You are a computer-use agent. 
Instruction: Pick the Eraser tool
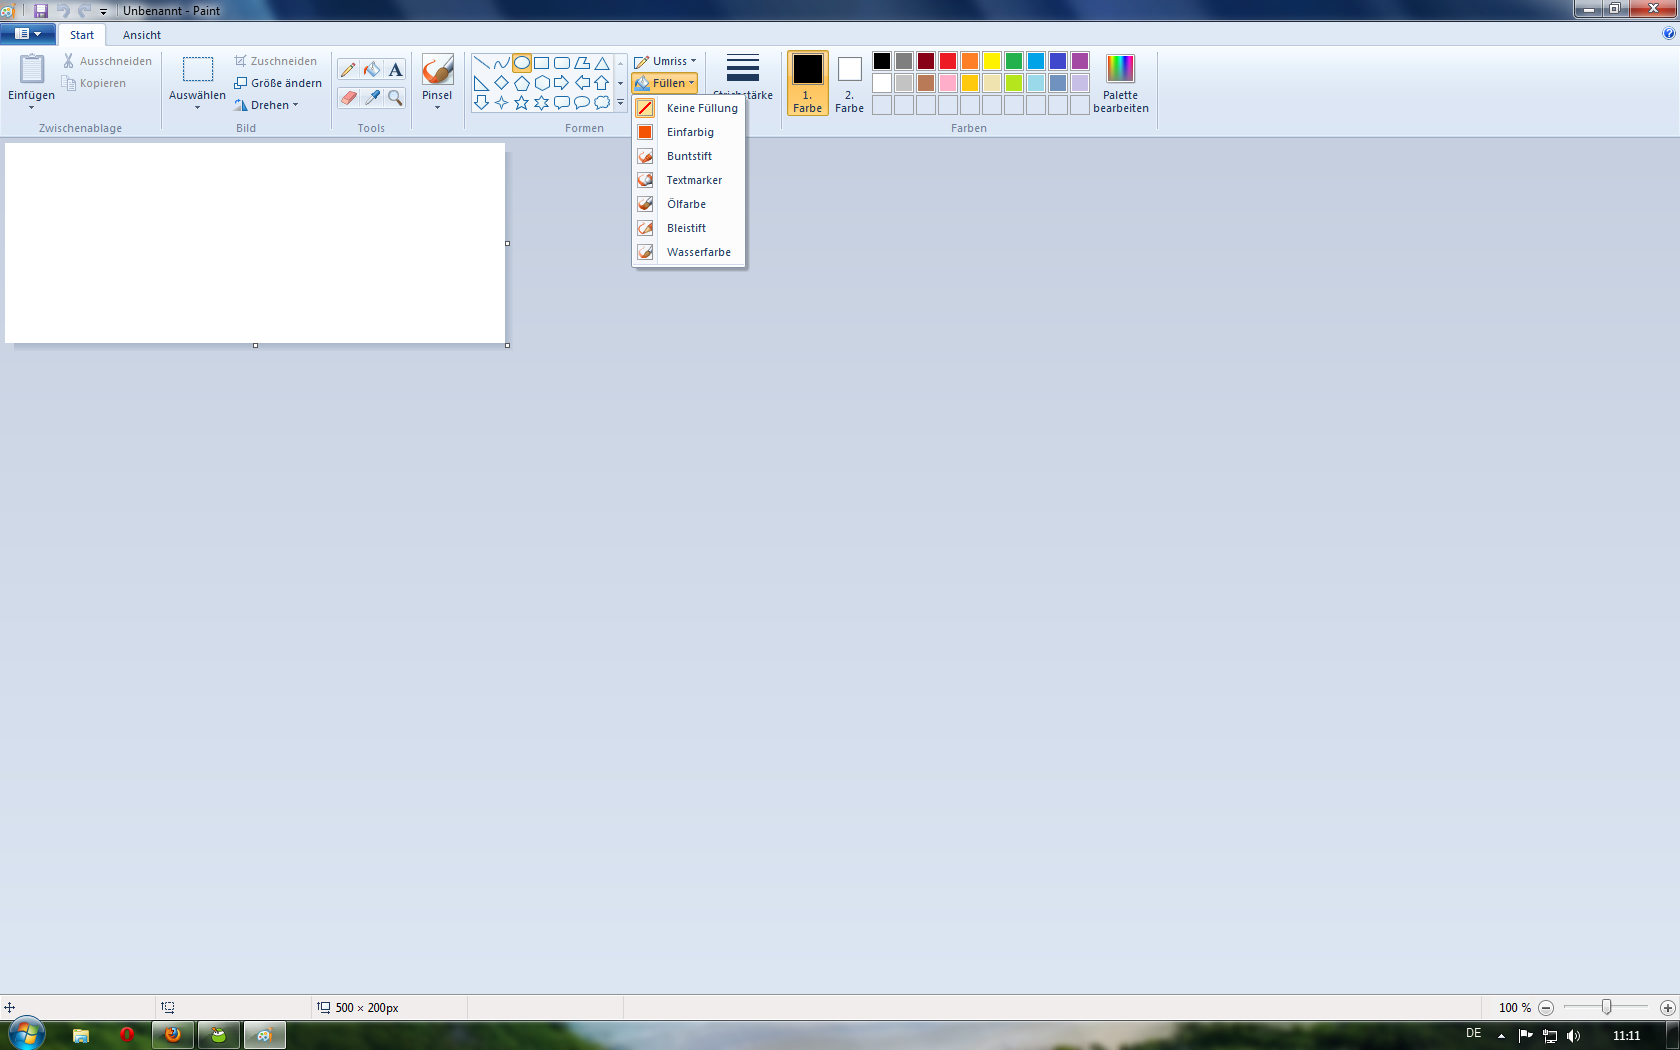point(348,97)
